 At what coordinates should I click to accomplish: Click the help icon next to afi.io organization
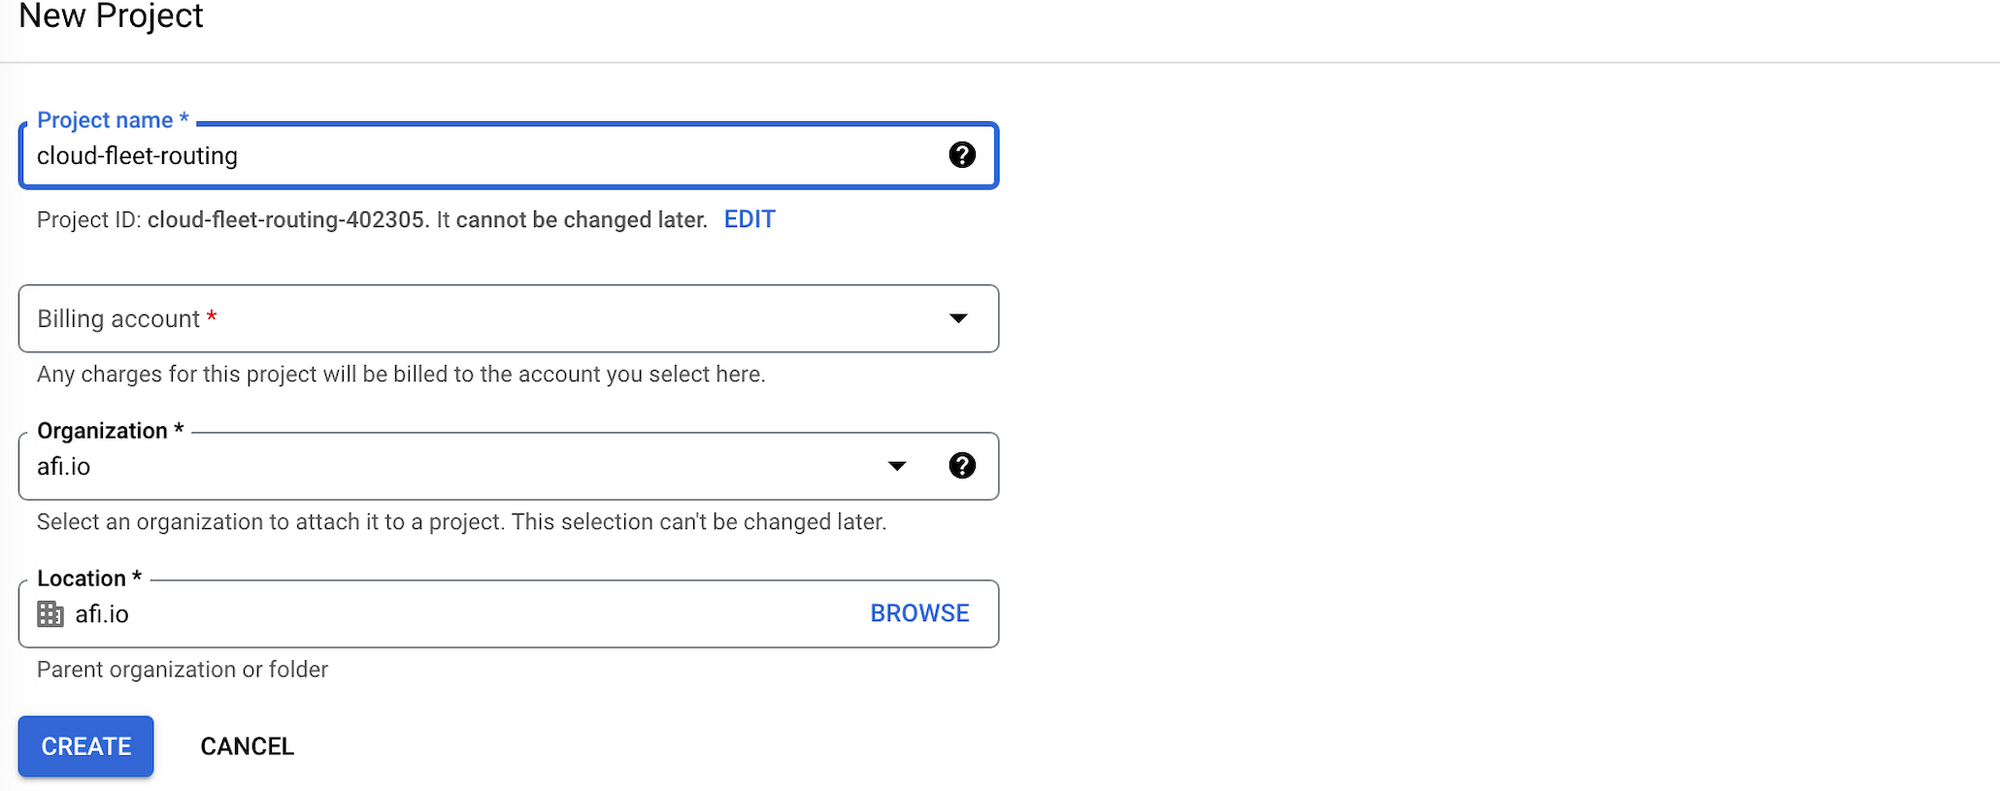(x=962, y=465)
